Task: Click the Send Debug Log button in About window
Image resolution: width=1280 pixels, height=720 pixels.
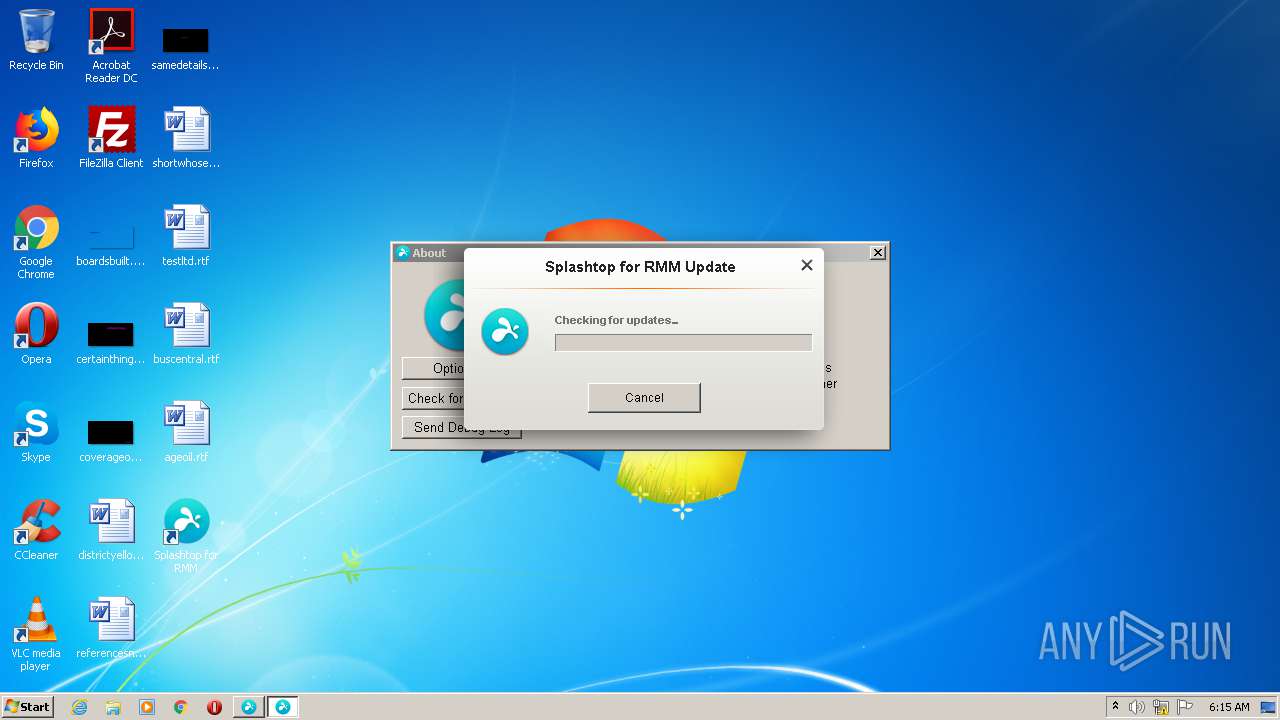Action: pyautogui.click(x=461, y=427)
